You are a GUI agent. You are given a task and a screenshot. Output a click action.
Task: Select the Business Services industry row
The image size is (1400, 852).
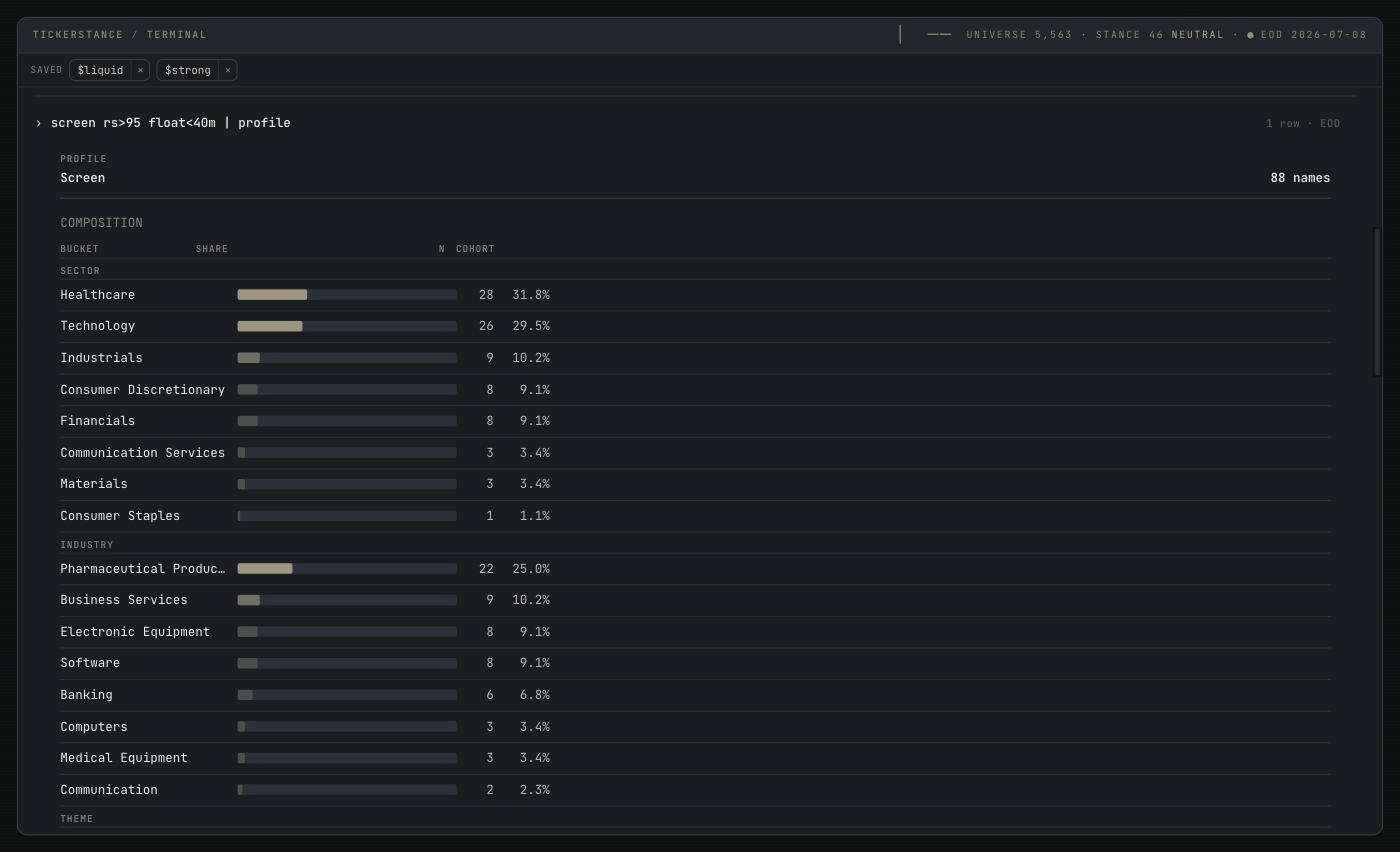[x=695, y=600]
